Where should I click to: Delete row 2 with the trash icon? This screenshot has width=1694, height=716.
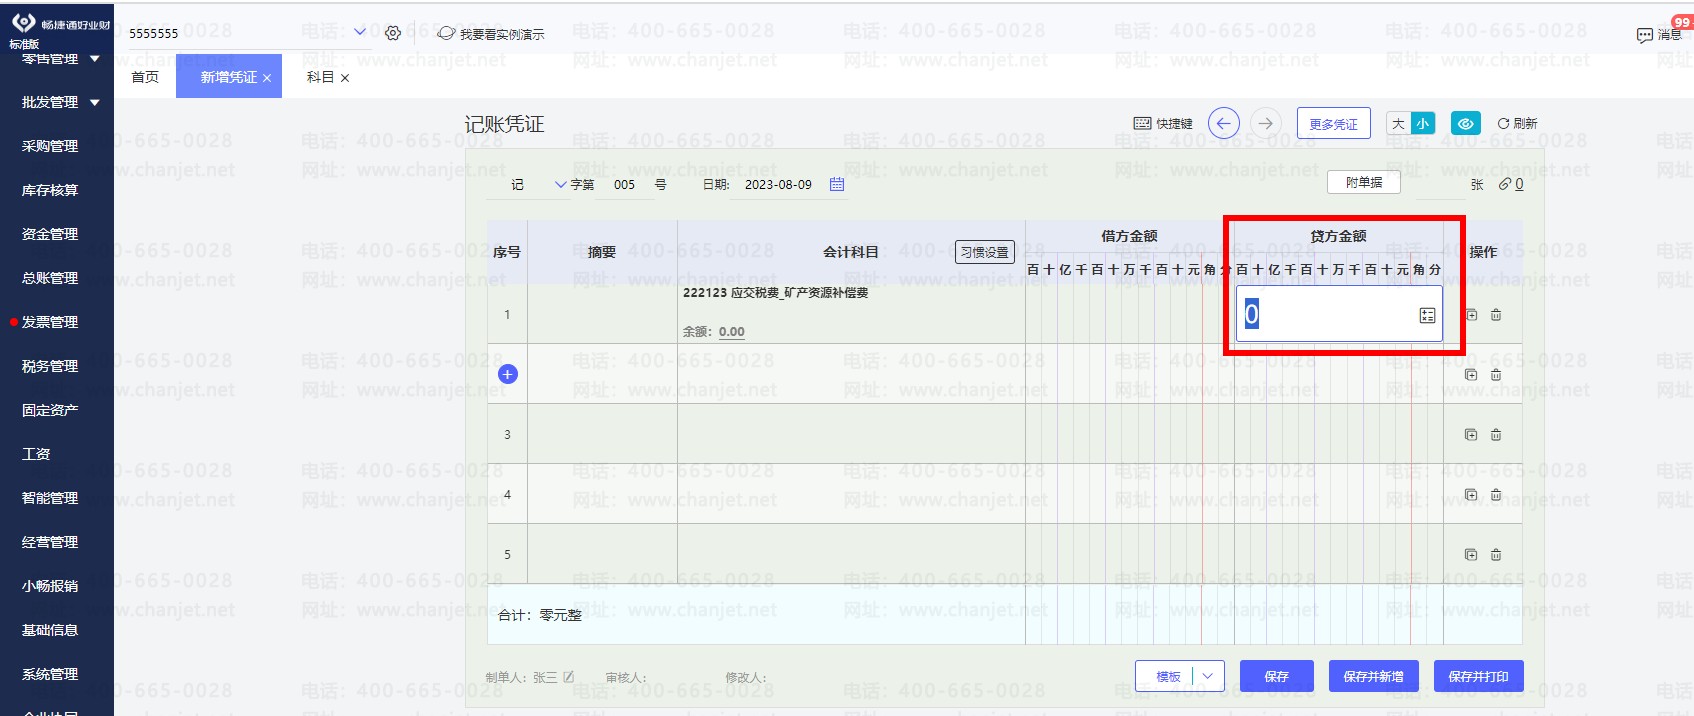click(1496, 375)
